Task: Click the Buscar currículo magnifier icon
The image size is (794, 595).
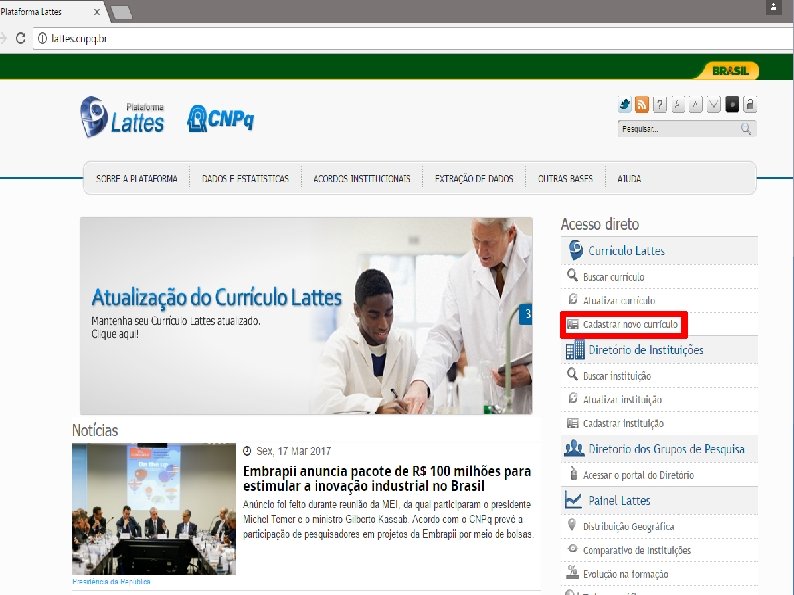Action: click(572, 275)
